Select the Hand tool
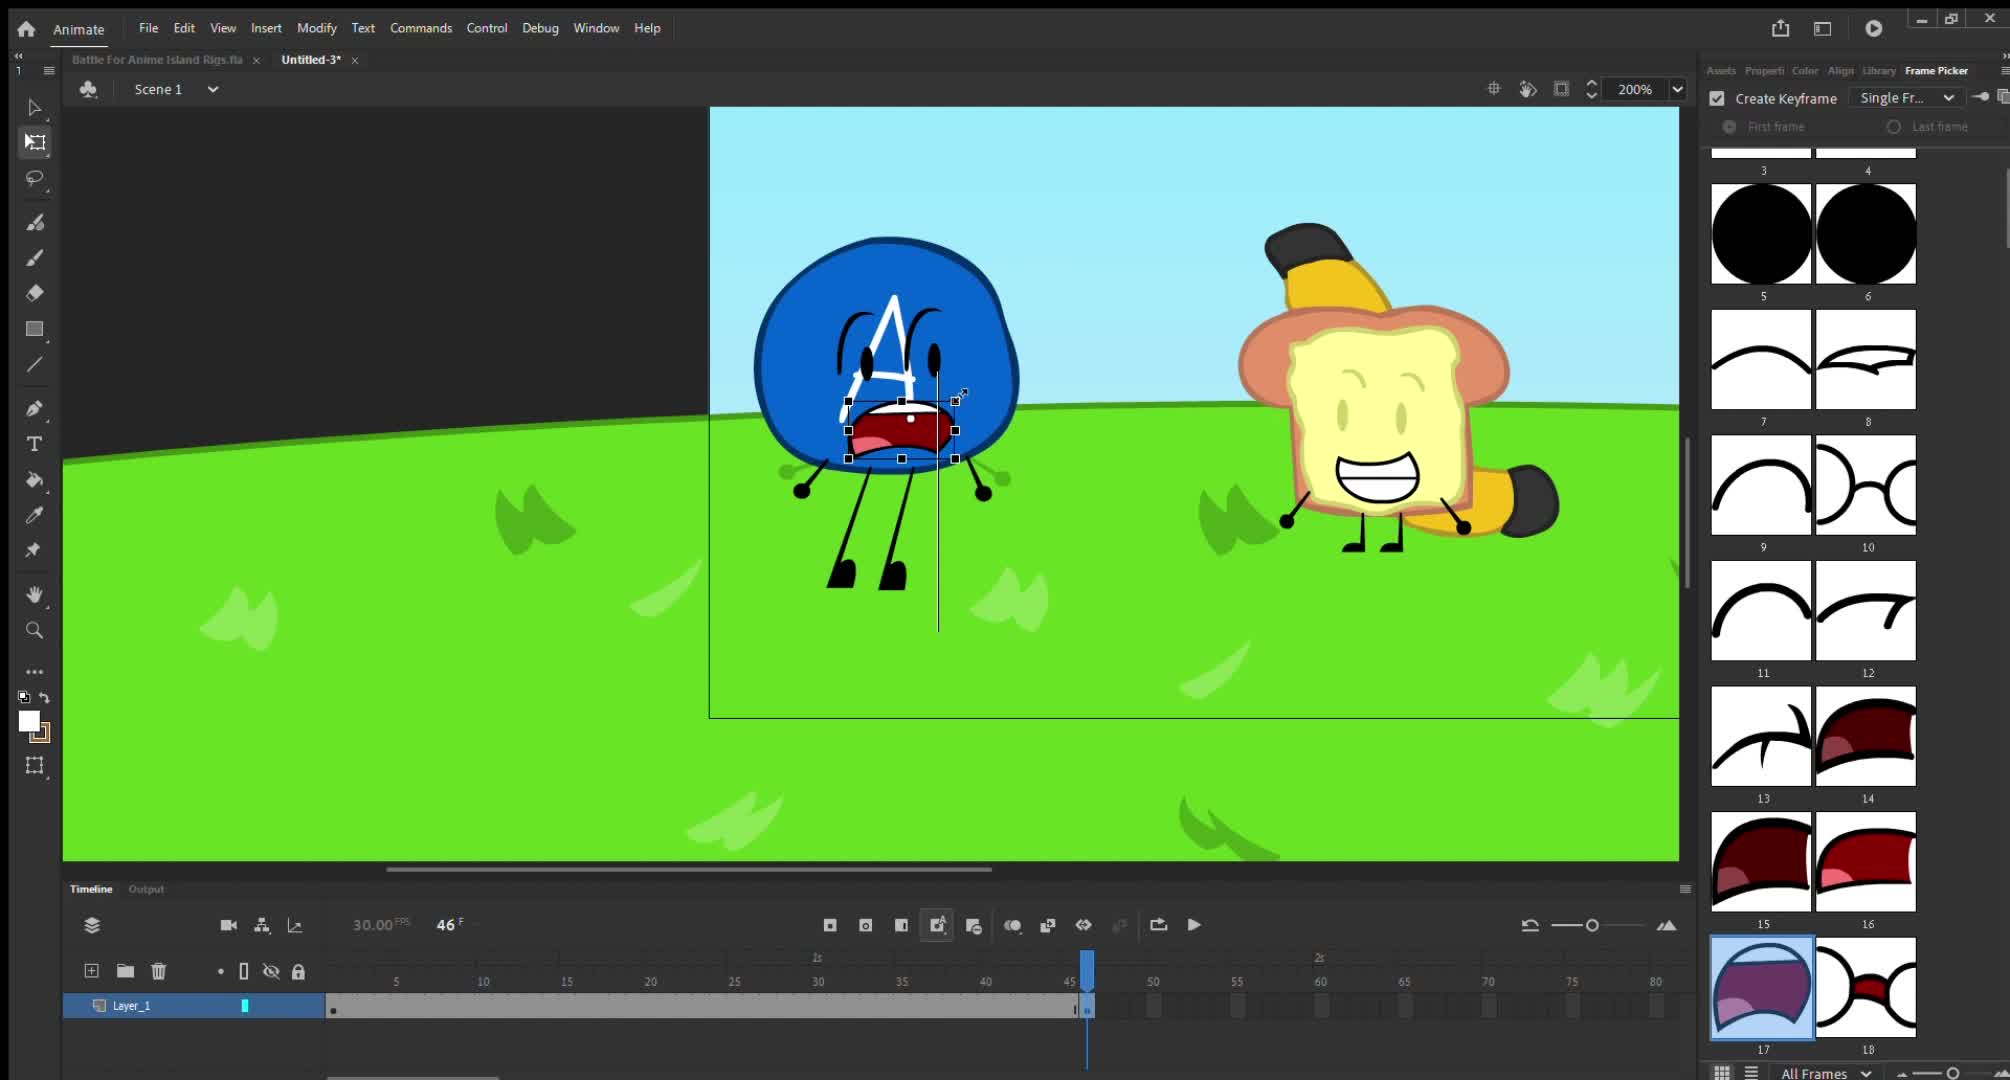The width and height of the screenshot is (2010, 1080). pos(34,595)
